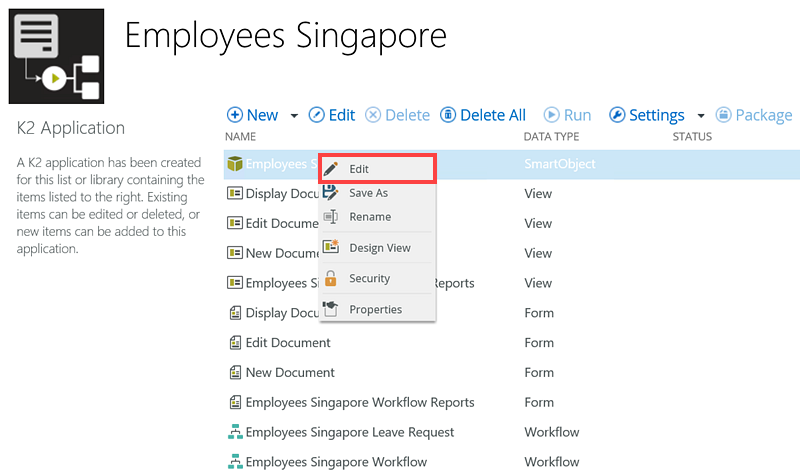Click the Package toolbar label
The image size is (800, 476).
click(764, 115)
